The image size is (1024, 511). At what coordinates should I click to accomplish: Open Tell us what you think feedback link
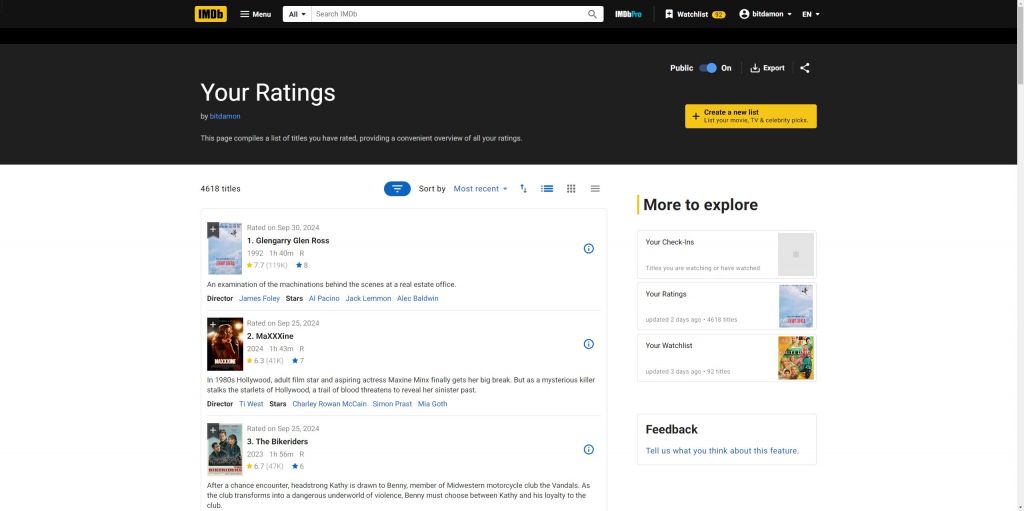pyautogui.click(x=722, y=451)
